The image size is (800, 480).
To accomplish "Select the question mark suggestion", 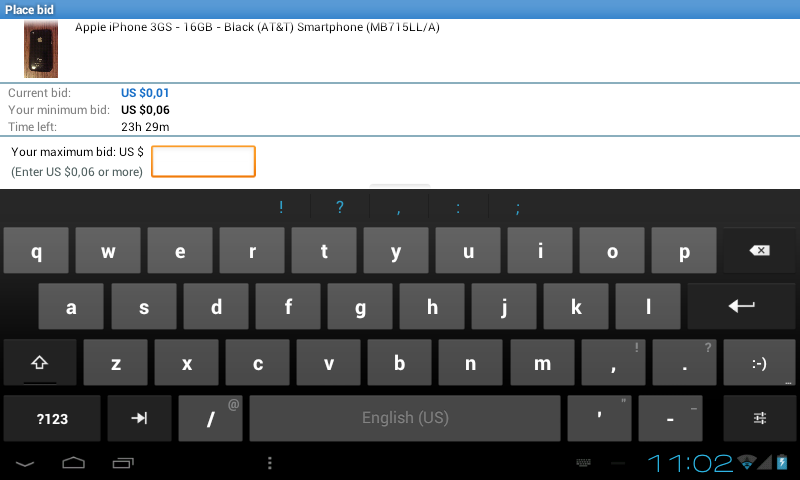I will pos(340,207).
